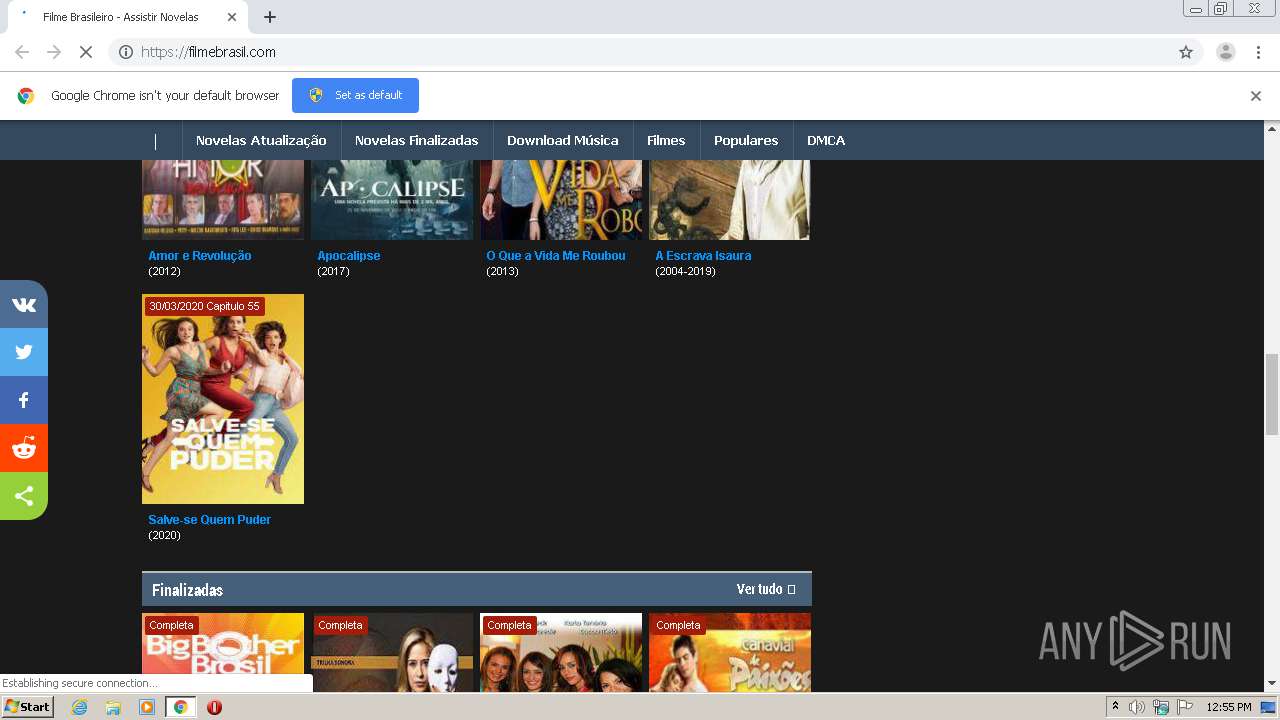Open the ShareThis share menu
Image resolution: width=1280 pixels, height=720 pixels.
click(x=24, y=496)
